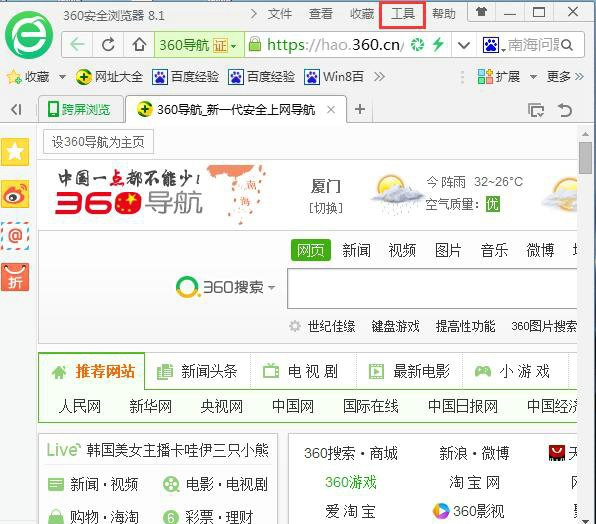Viewport: 596px width, 524px height.
Task: Switch to the 推荐网站 tab
Action: click(x=92, y=371)
